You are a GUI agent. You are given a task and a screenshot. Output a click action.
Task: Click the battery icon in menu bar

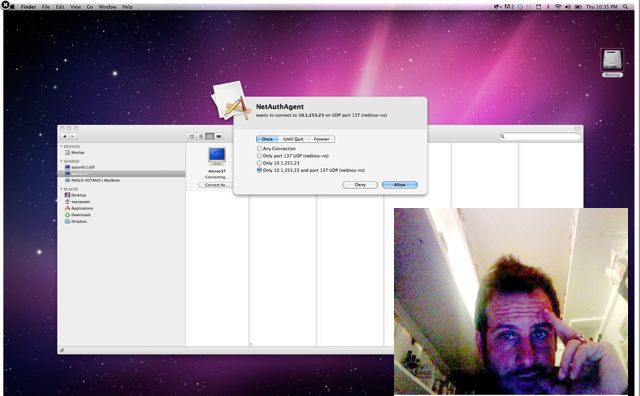coord(578,7)
